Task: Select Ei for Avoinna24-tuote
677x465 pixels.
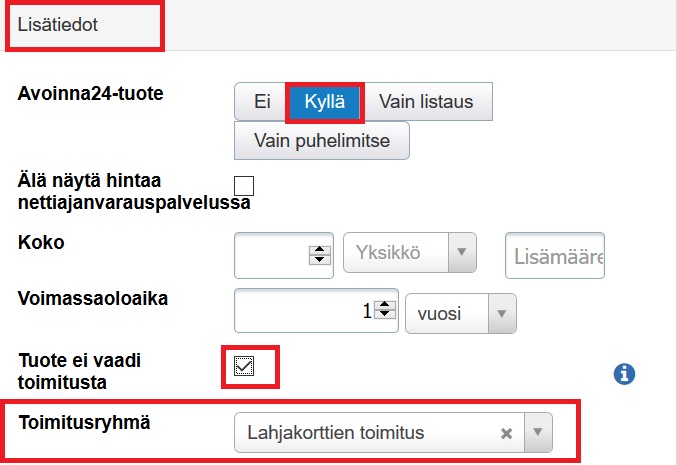Action: click(262, 101)
